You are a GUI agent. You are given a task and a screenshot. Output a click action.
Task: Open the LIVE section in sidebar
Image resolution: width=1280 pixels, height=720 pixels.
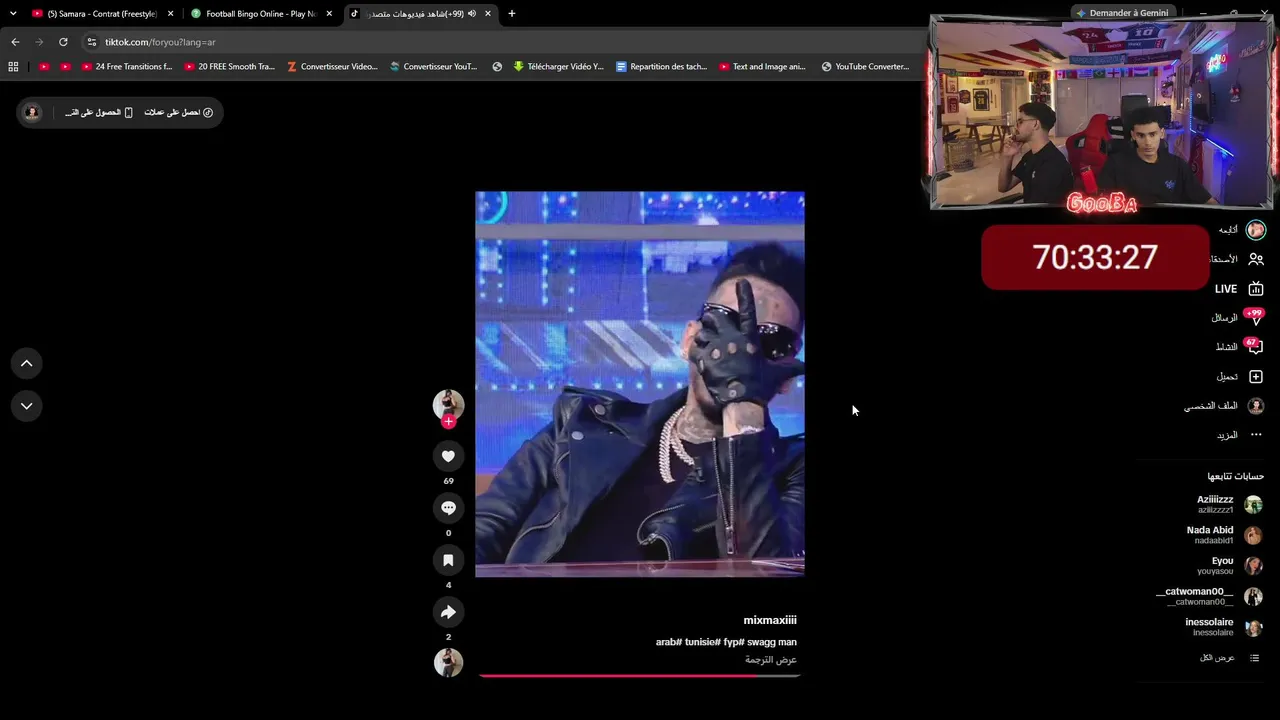(1239, 289)
